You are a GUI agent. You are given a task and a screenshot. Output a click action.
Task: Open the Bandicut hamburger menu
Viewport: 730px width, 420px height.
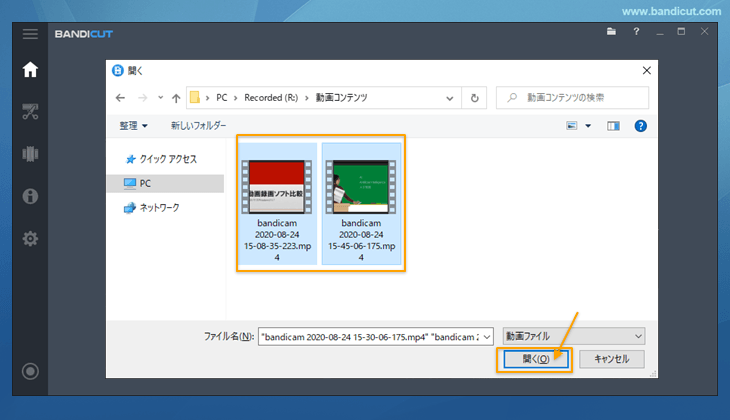point(30,34)
